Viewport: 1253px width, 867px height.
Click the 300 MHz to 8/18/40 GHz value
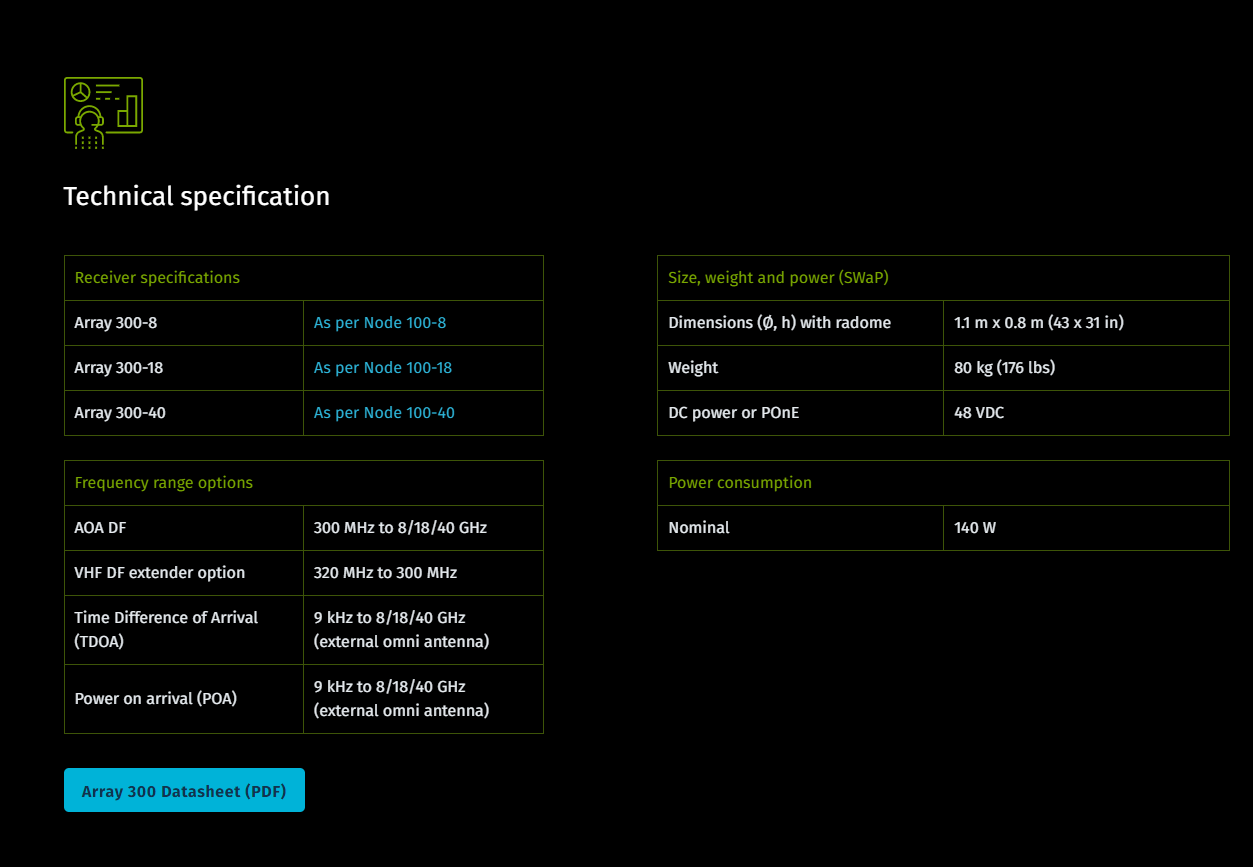tap(400, 528)
